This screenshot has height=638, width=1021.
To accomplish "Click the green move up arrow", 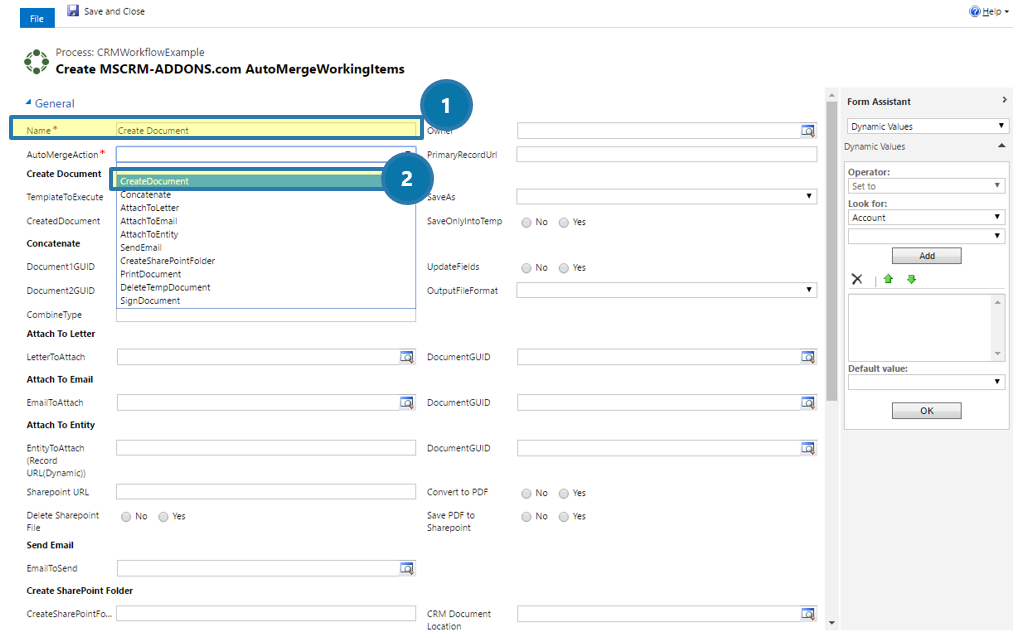I will pos(888,279).
